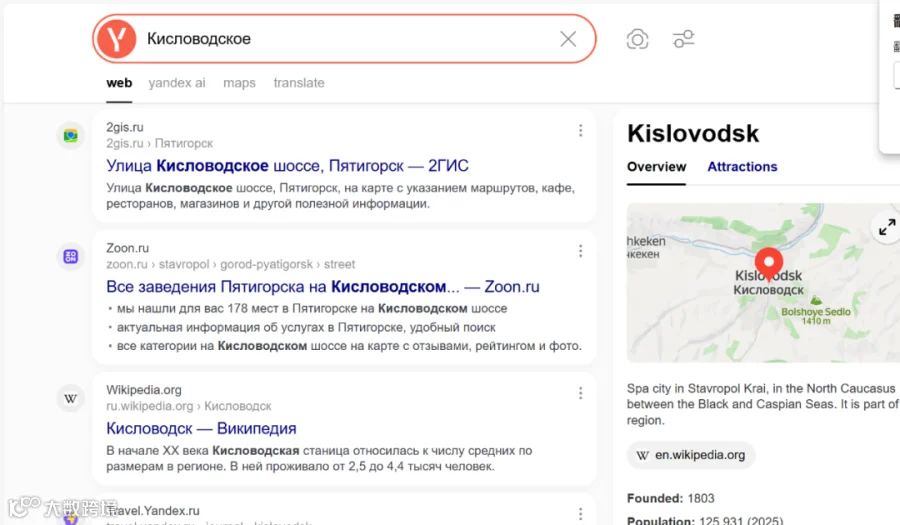Open more options for Wikipedia.org result
This screenshot has height=525, width=900.
click(580, 393)
